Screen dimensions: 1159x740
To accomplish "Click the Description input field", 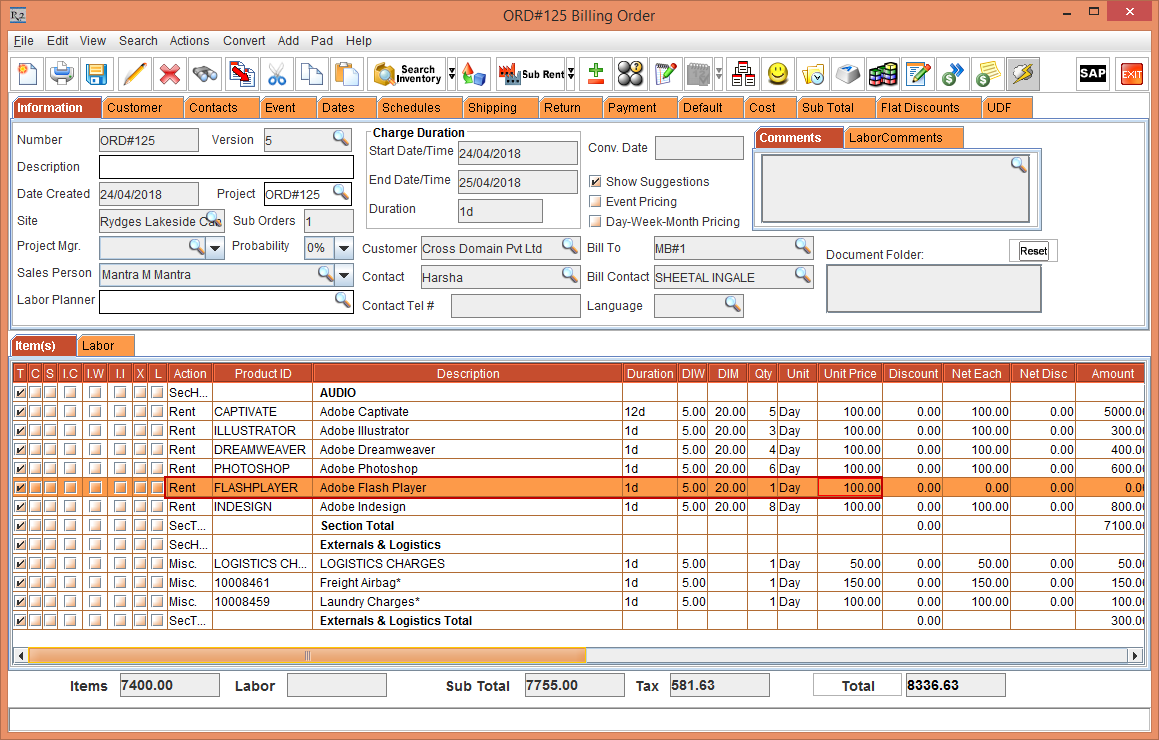I will [x=226, y=167].
